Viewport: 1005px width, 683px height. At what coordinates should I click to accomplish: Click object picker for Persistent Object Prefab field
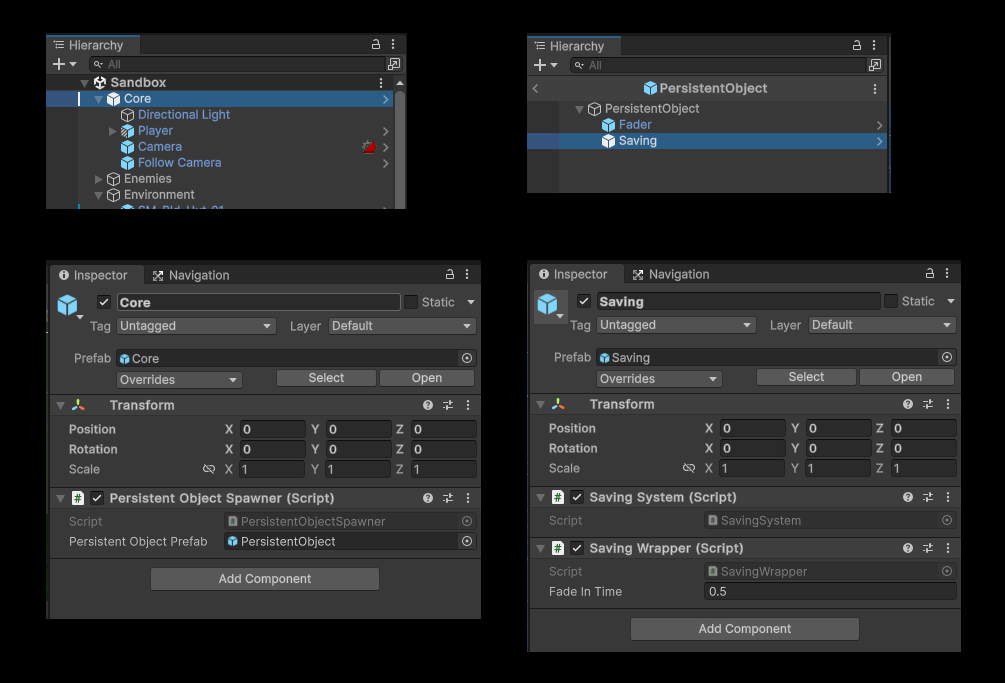coord(467,541)
